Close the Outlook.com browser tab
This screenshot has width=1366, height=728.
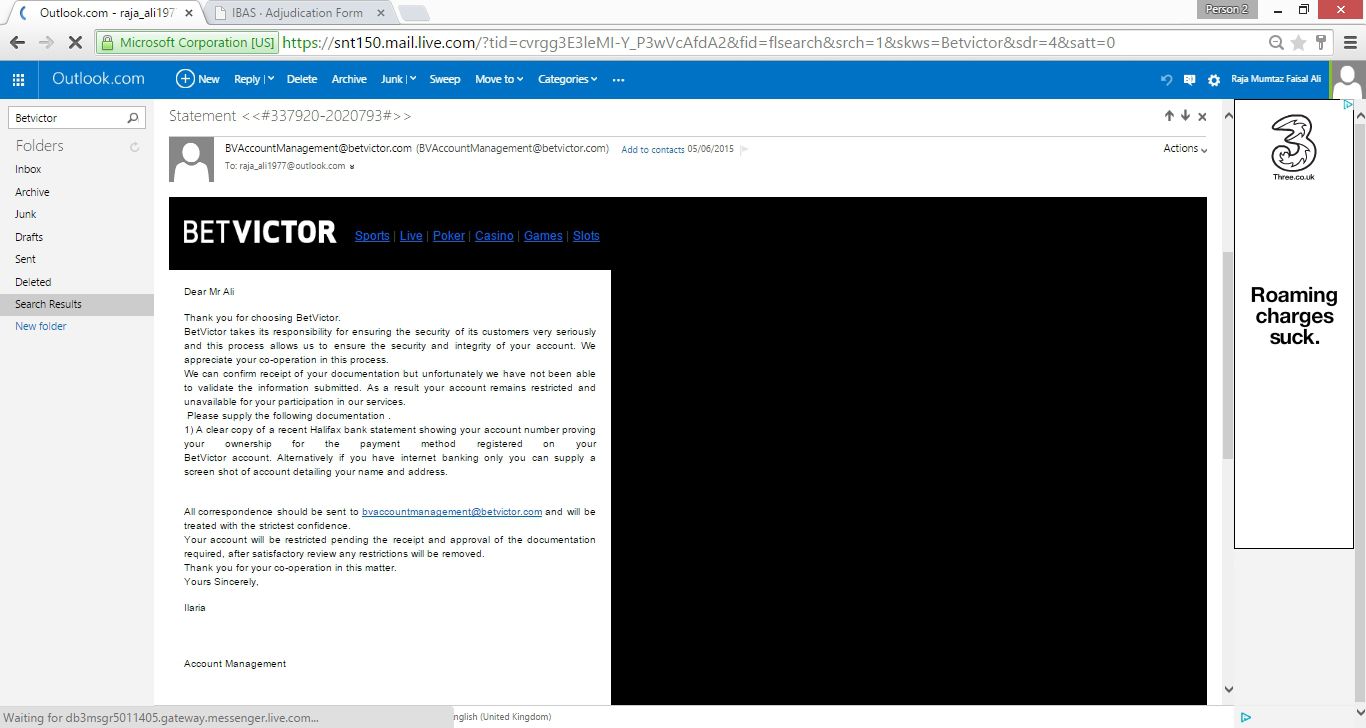[x=189, y=13]
